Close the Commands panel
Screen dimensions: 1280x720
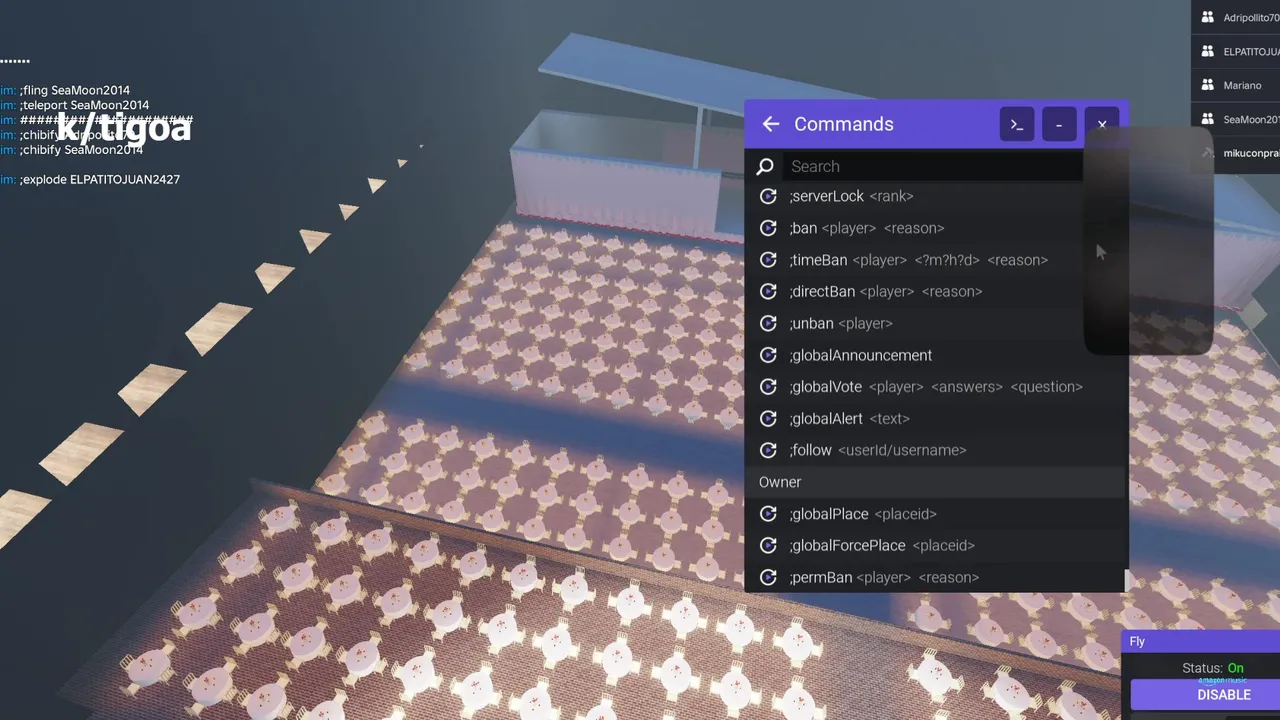click(x=1102, y=124)
